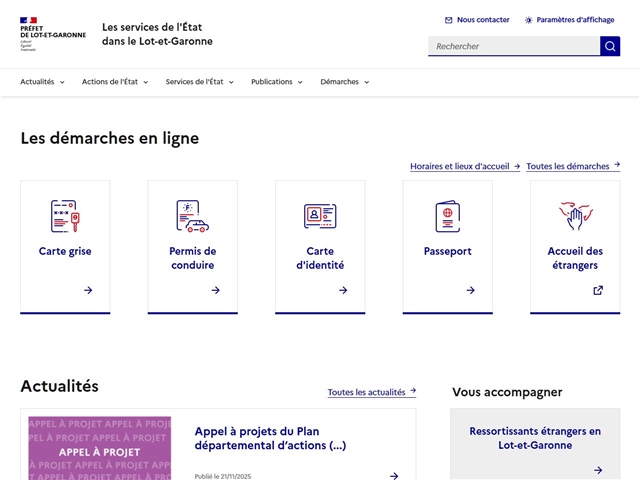
Task: Click the Accueil des étrangers hands icon
Action: (x=575, y=215)
